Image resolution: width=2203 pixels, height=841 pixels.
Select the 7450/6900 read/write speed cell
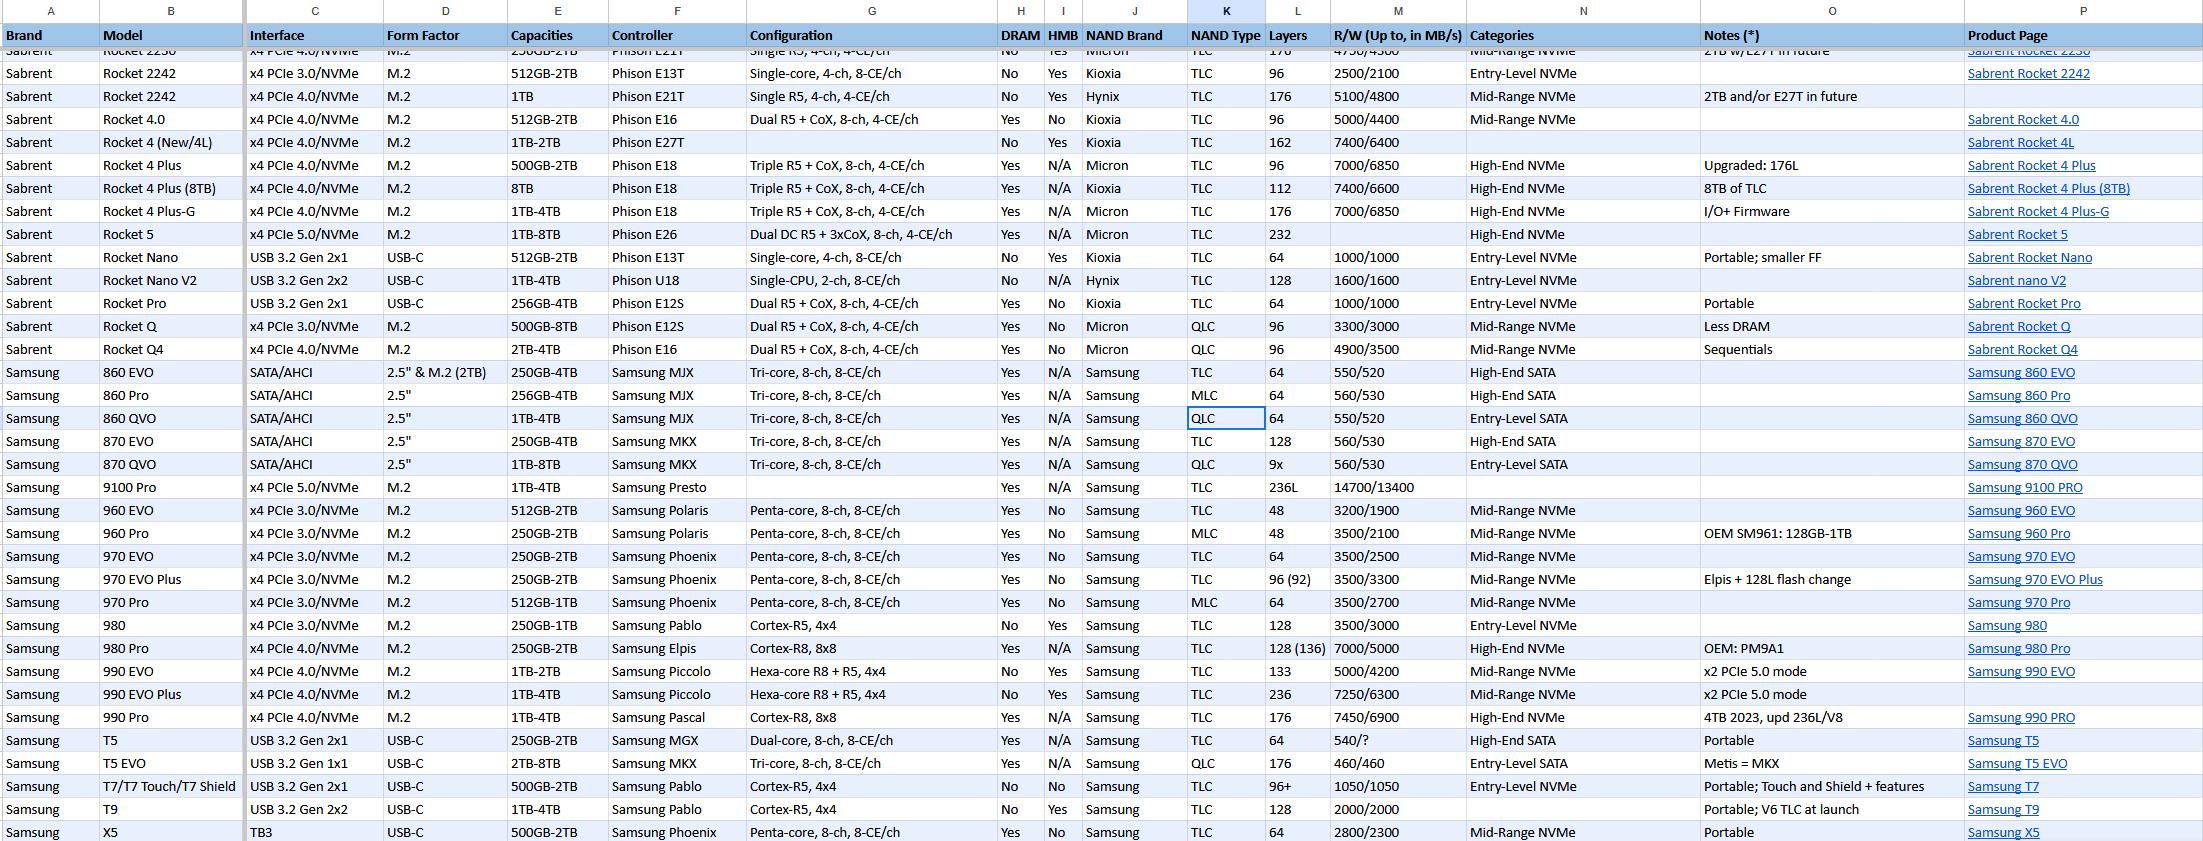[x=1398, y=717]
